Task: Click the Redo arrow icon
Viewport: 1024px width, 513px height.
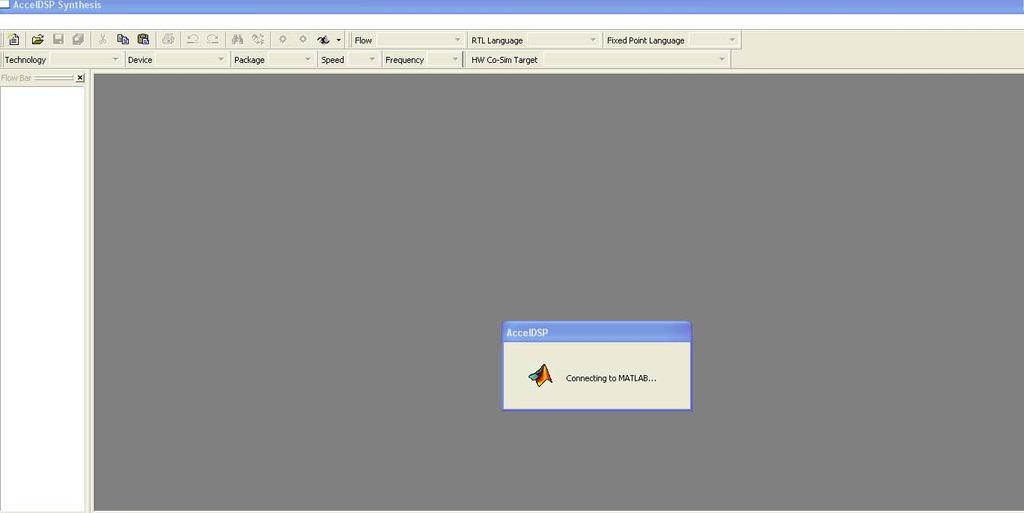Action: [213, 40]
